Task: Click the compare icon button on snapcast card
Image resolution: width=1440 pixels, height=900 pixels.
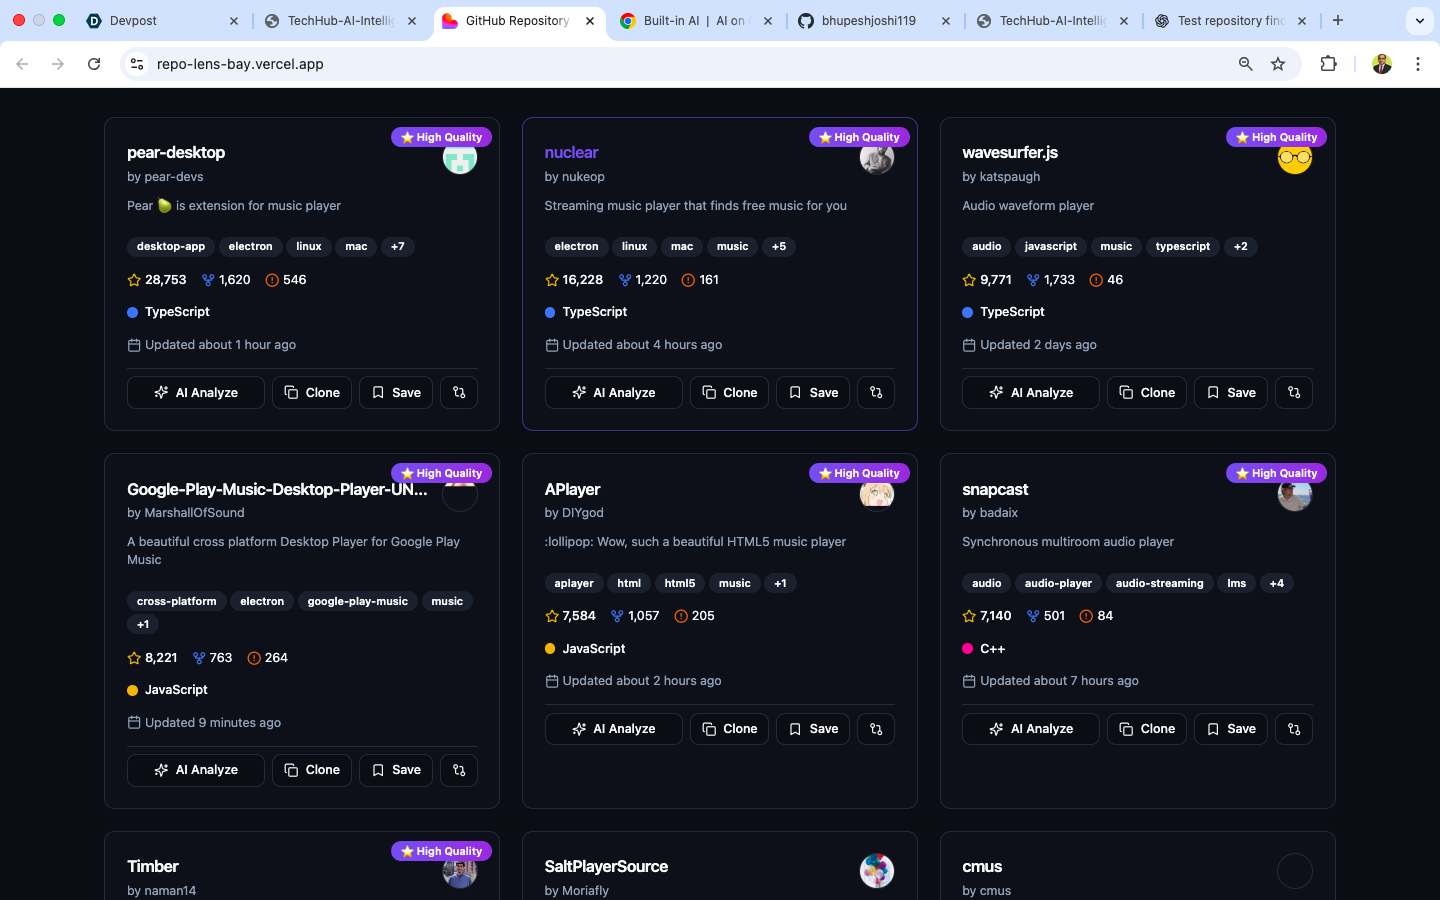Action: click(x=1294, y=729)
